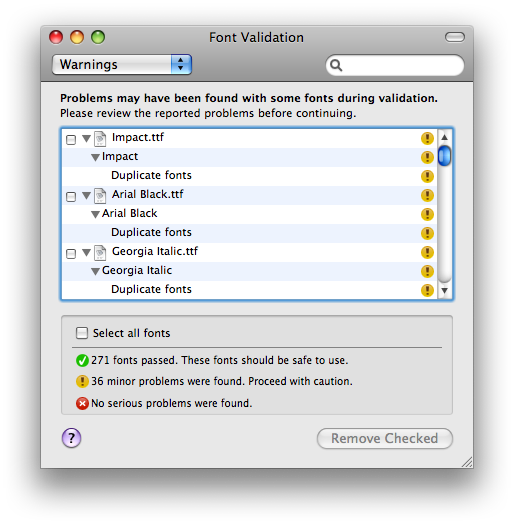Viewport: 514px width, 524px height.
Task: Click warning icon beside Arial Black.ttf
Action: point(427,195)
